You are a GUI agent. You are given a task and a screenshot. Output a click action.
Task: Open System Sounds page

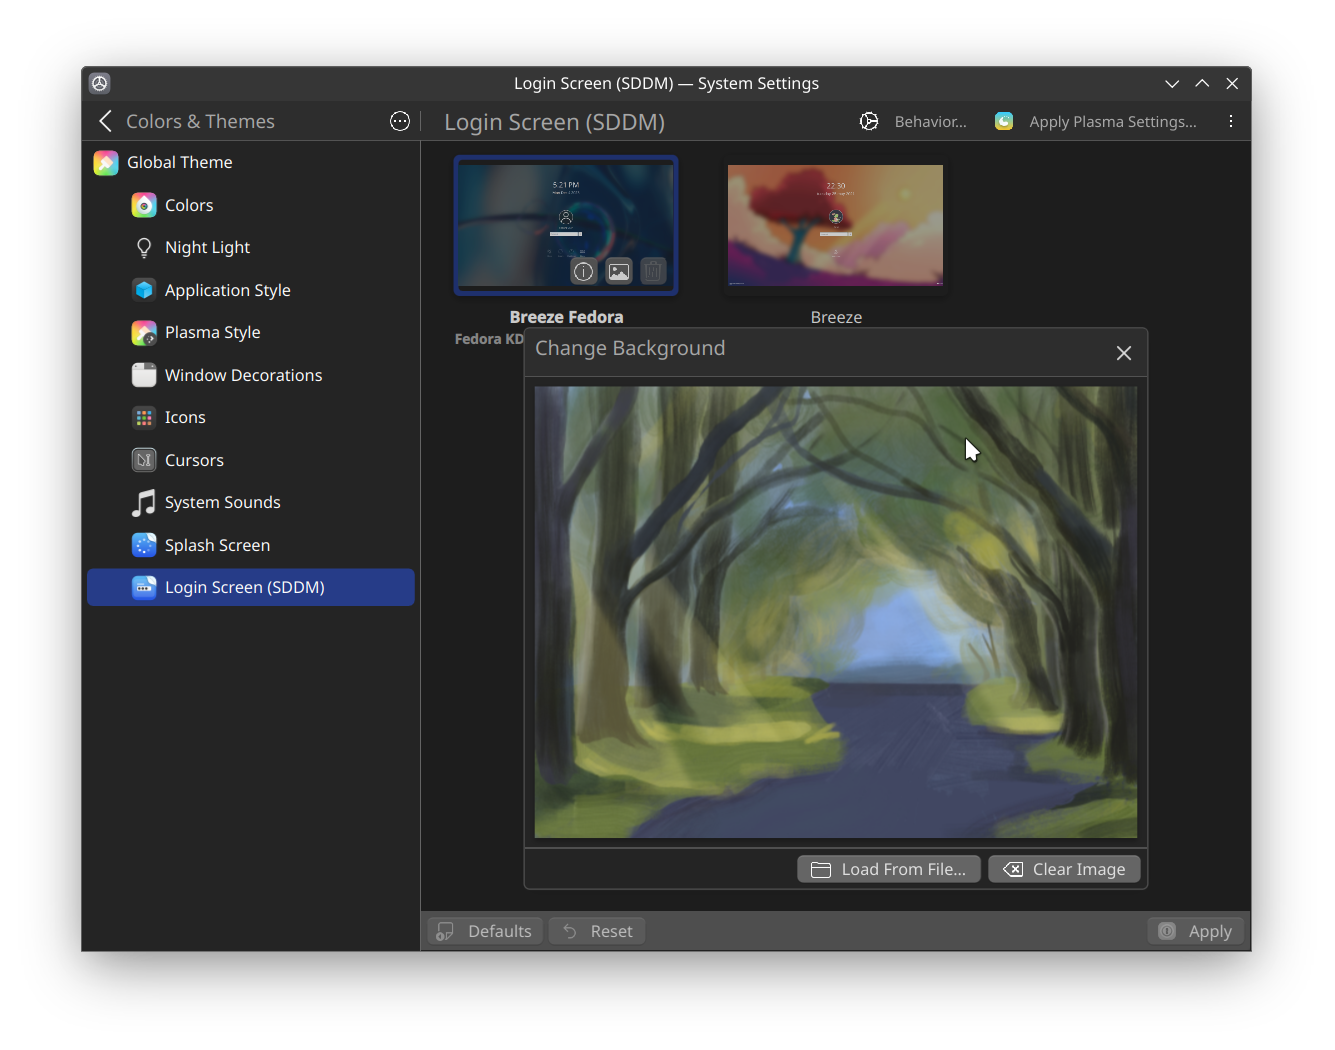[x=222, y=502]
